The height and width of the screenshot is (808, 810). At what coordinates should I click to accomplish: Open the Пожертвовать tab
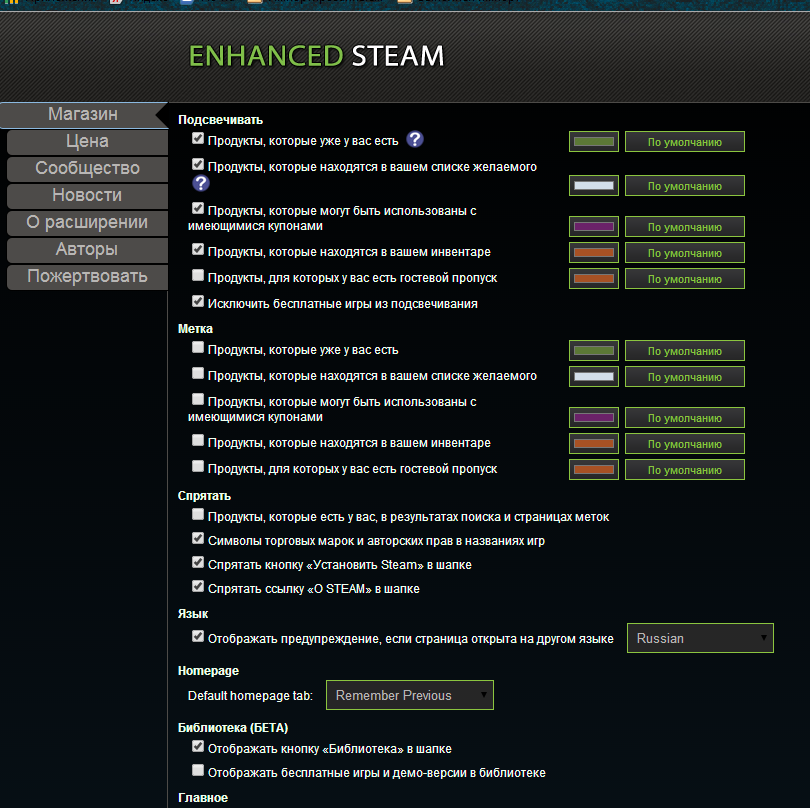pos(87,276)
